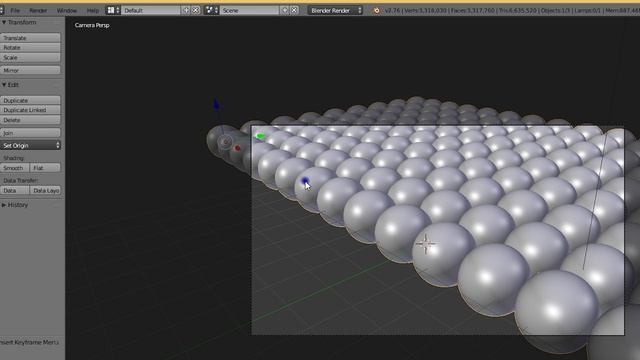Image resolution: width=640 pixels, height=360 pixels.
Task: Add a new screen layout with plus icon
Action: [x=186, y=10]
